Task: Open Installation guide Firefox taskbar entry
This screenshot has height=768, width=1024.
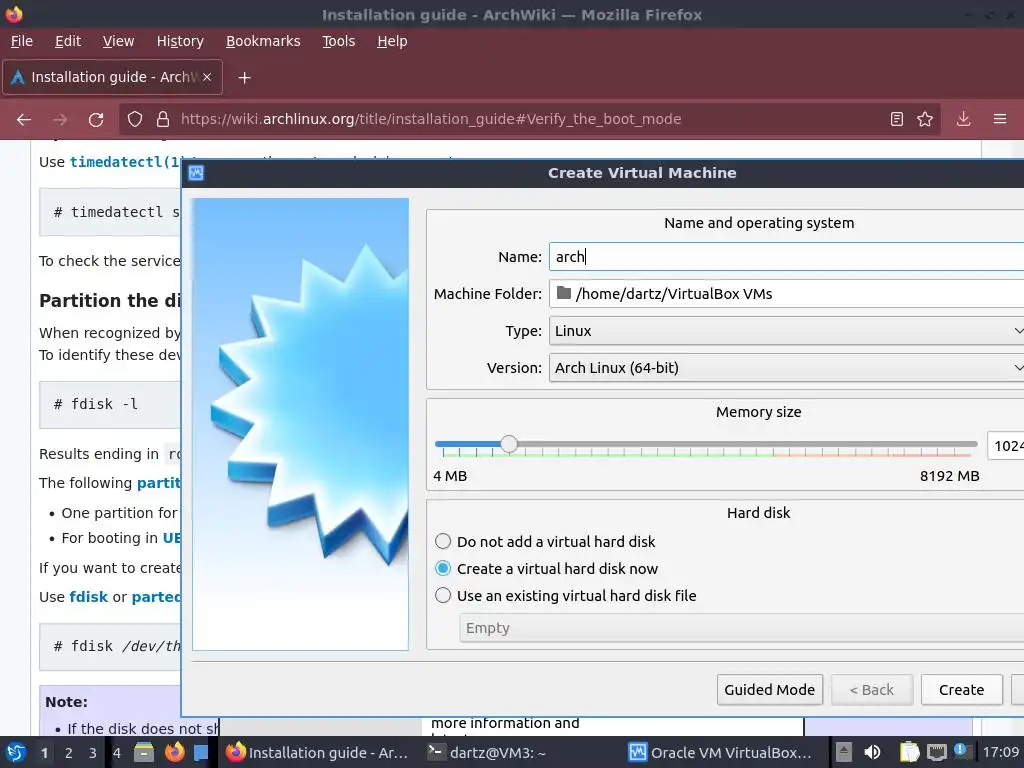Action: pyautogui.click(x=317, y=752)
